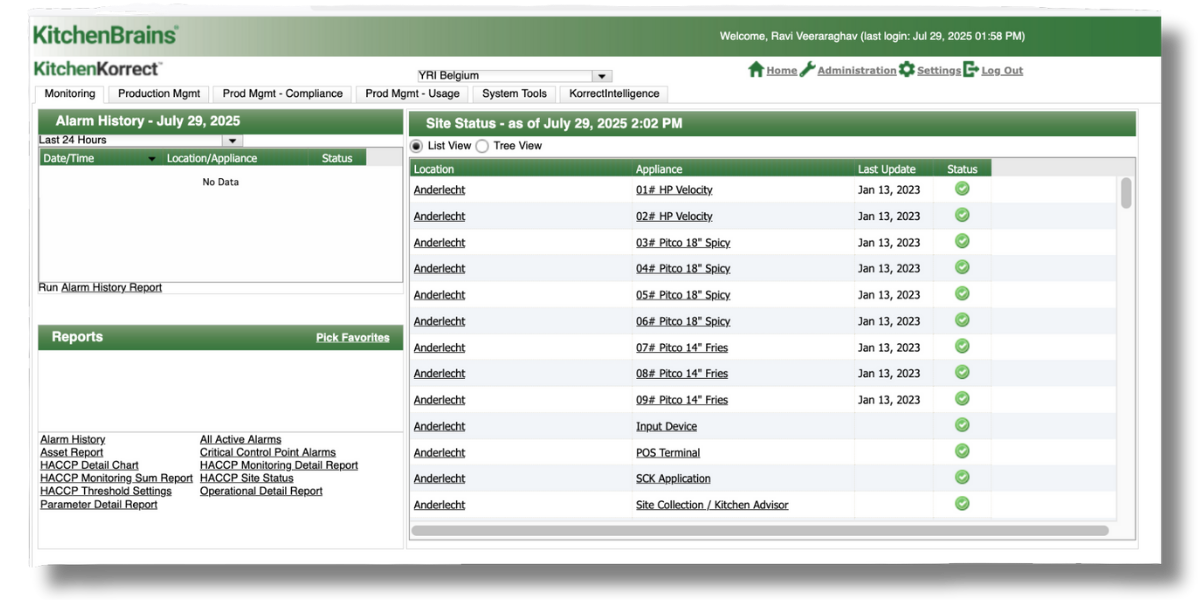Click Jan 13, 2023 in 05# Pitco row

tap(889, 295)
